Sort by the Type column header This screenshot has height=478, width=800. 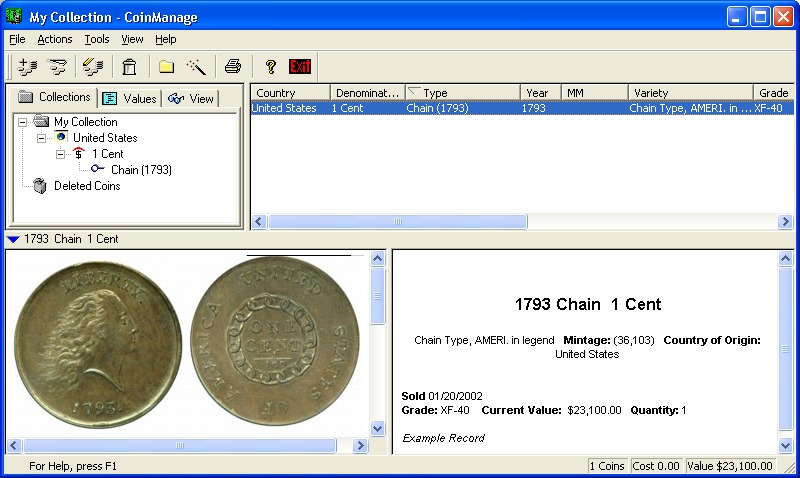pos(463,92)
